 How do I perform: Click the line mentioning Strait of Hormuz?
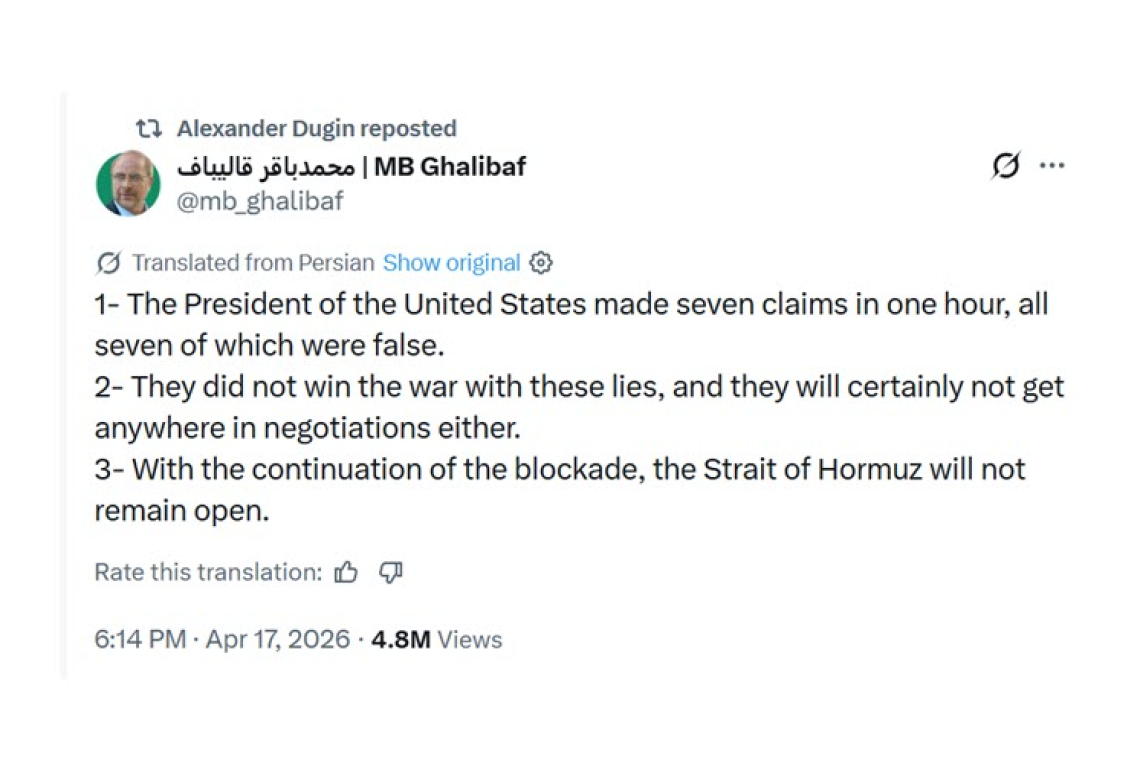(x=560, y=469)
